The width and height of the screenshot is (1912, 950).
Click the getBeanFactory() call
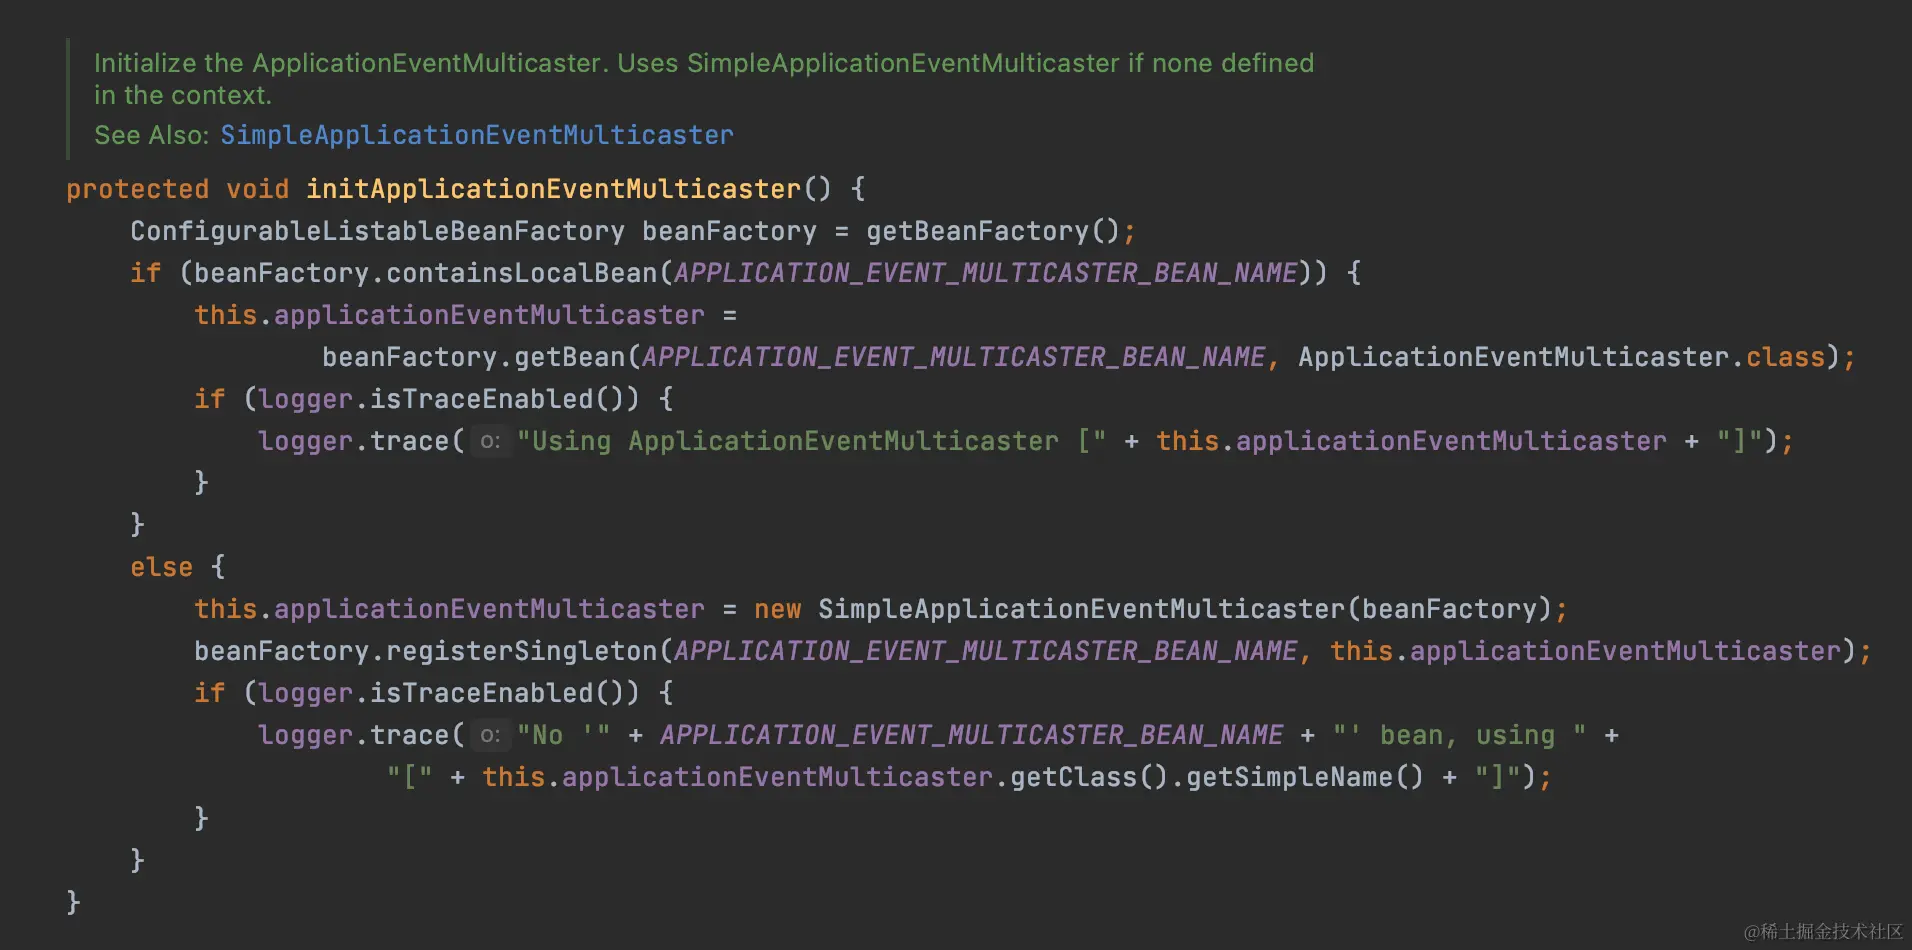click(993, 231)
